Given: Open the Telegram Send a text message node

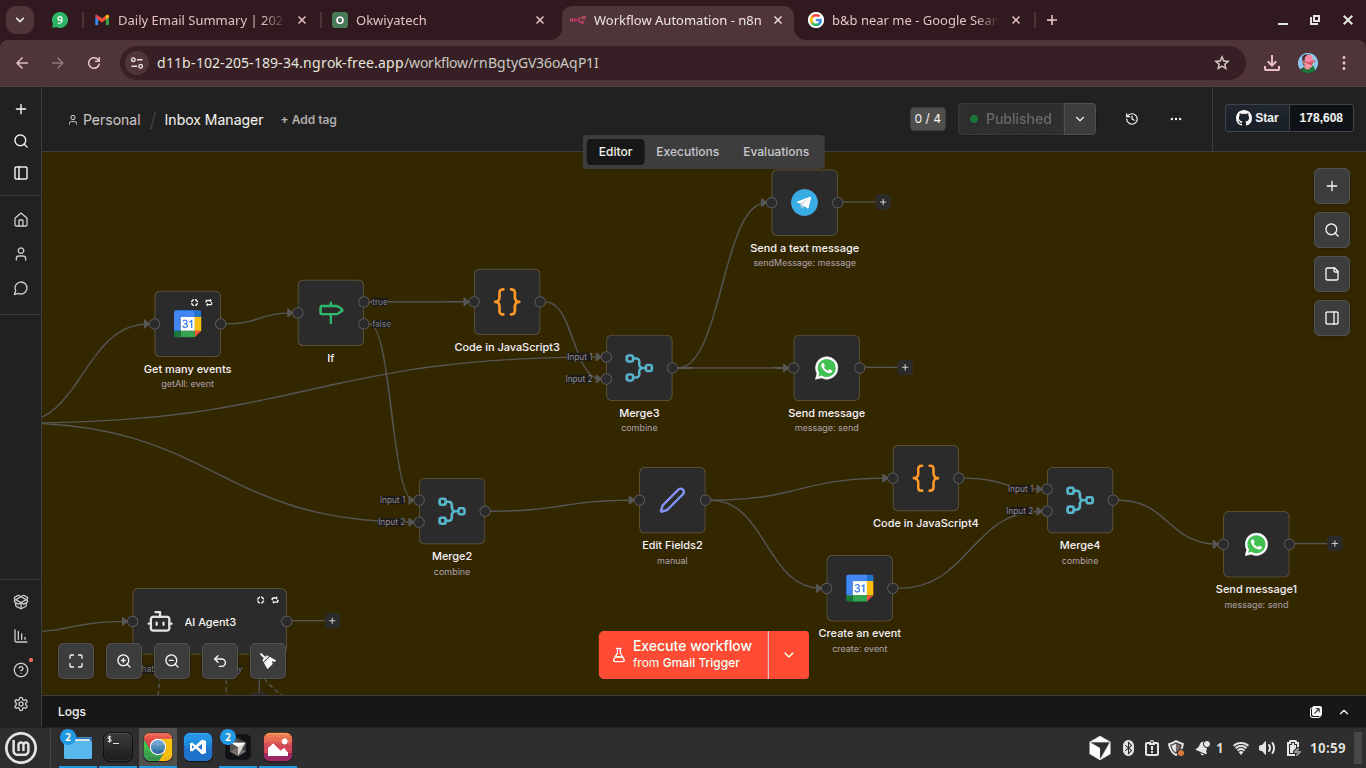Looking at the screenshot, I should pos(804,203).
